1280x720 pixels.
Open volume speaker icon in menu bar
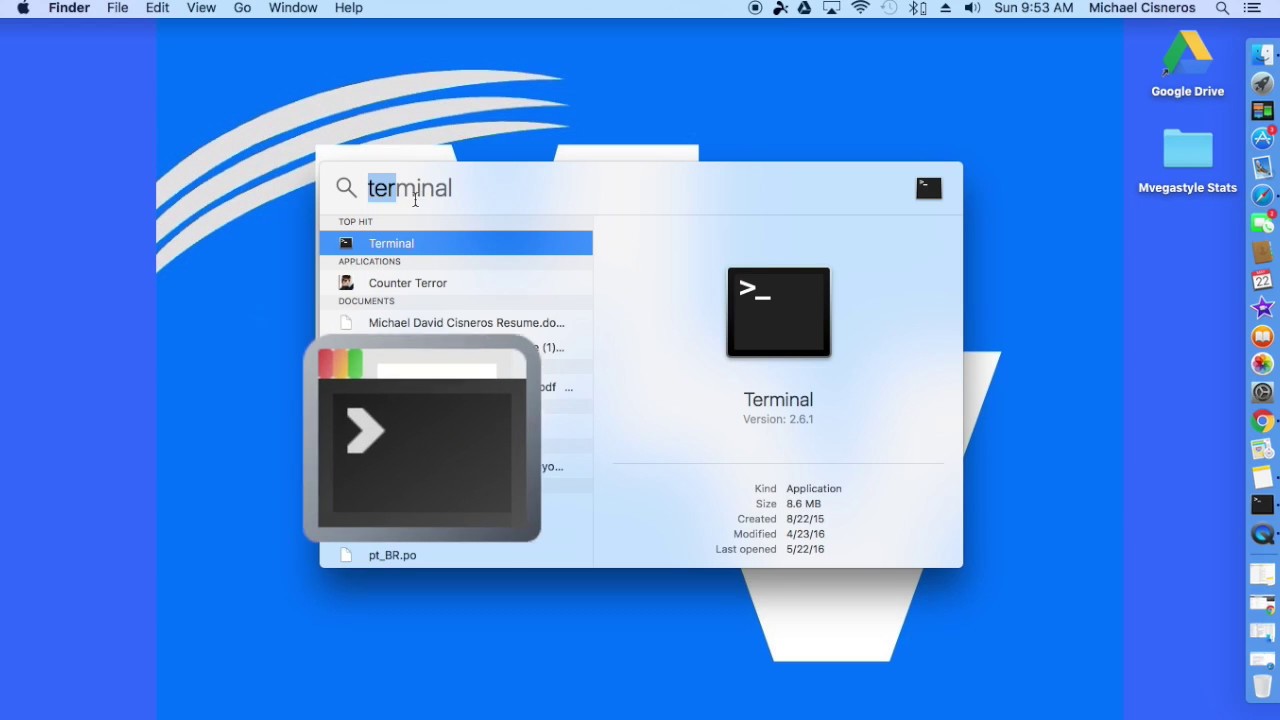(972, 8)
